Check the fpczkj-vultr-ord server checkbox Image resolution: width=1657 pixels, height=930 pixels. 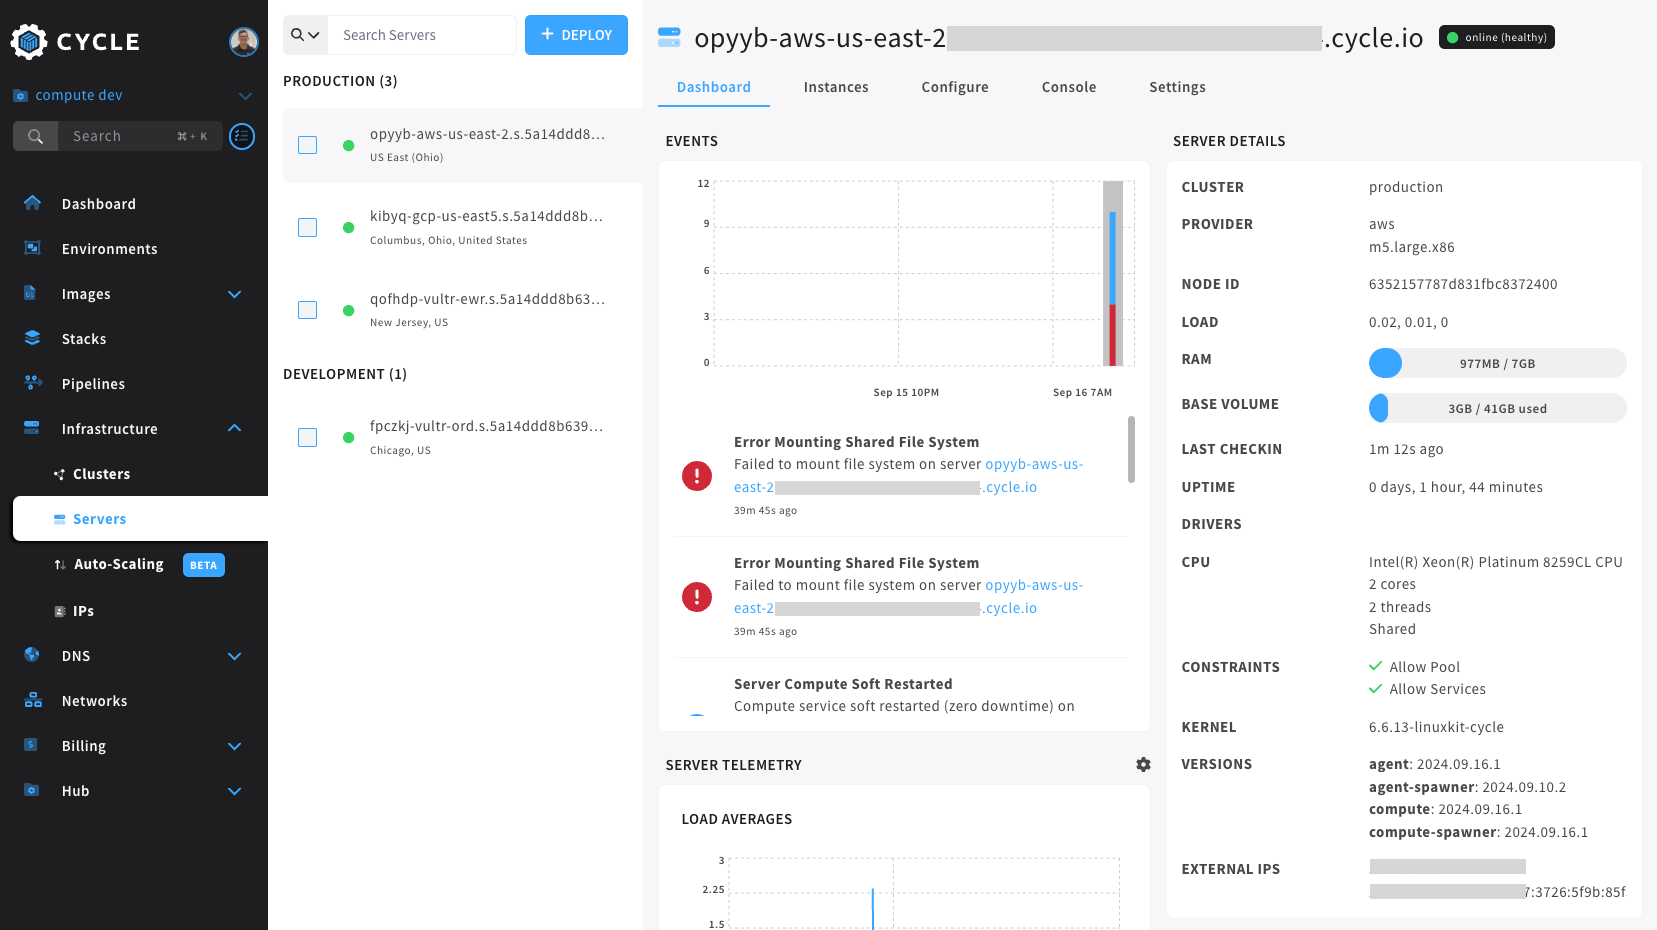tap(308, 437)
